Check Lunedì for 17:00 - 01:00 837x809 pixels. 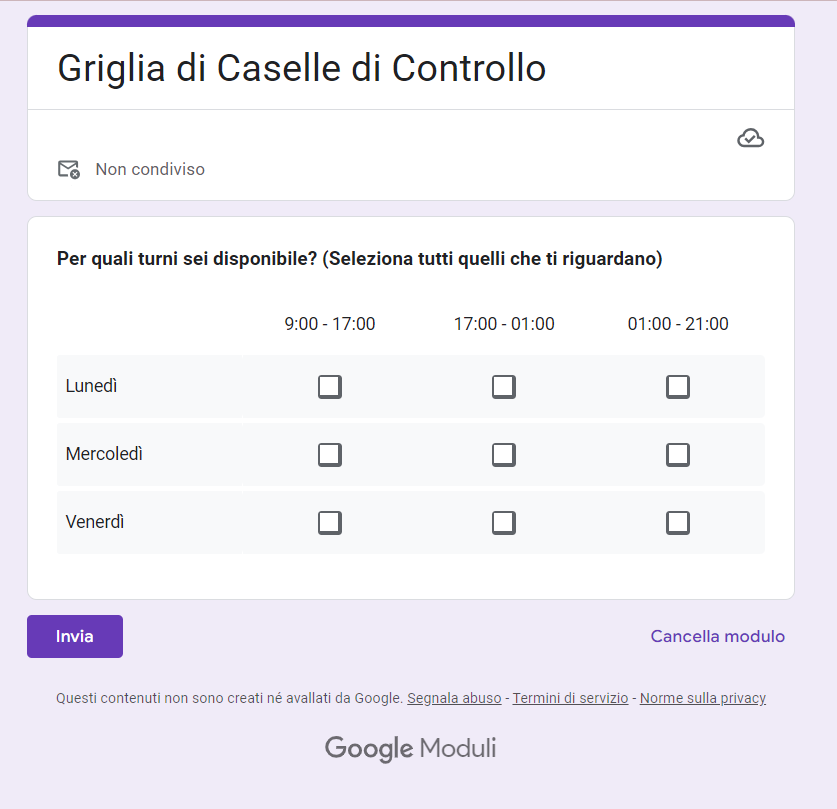(x=504, y=387)
